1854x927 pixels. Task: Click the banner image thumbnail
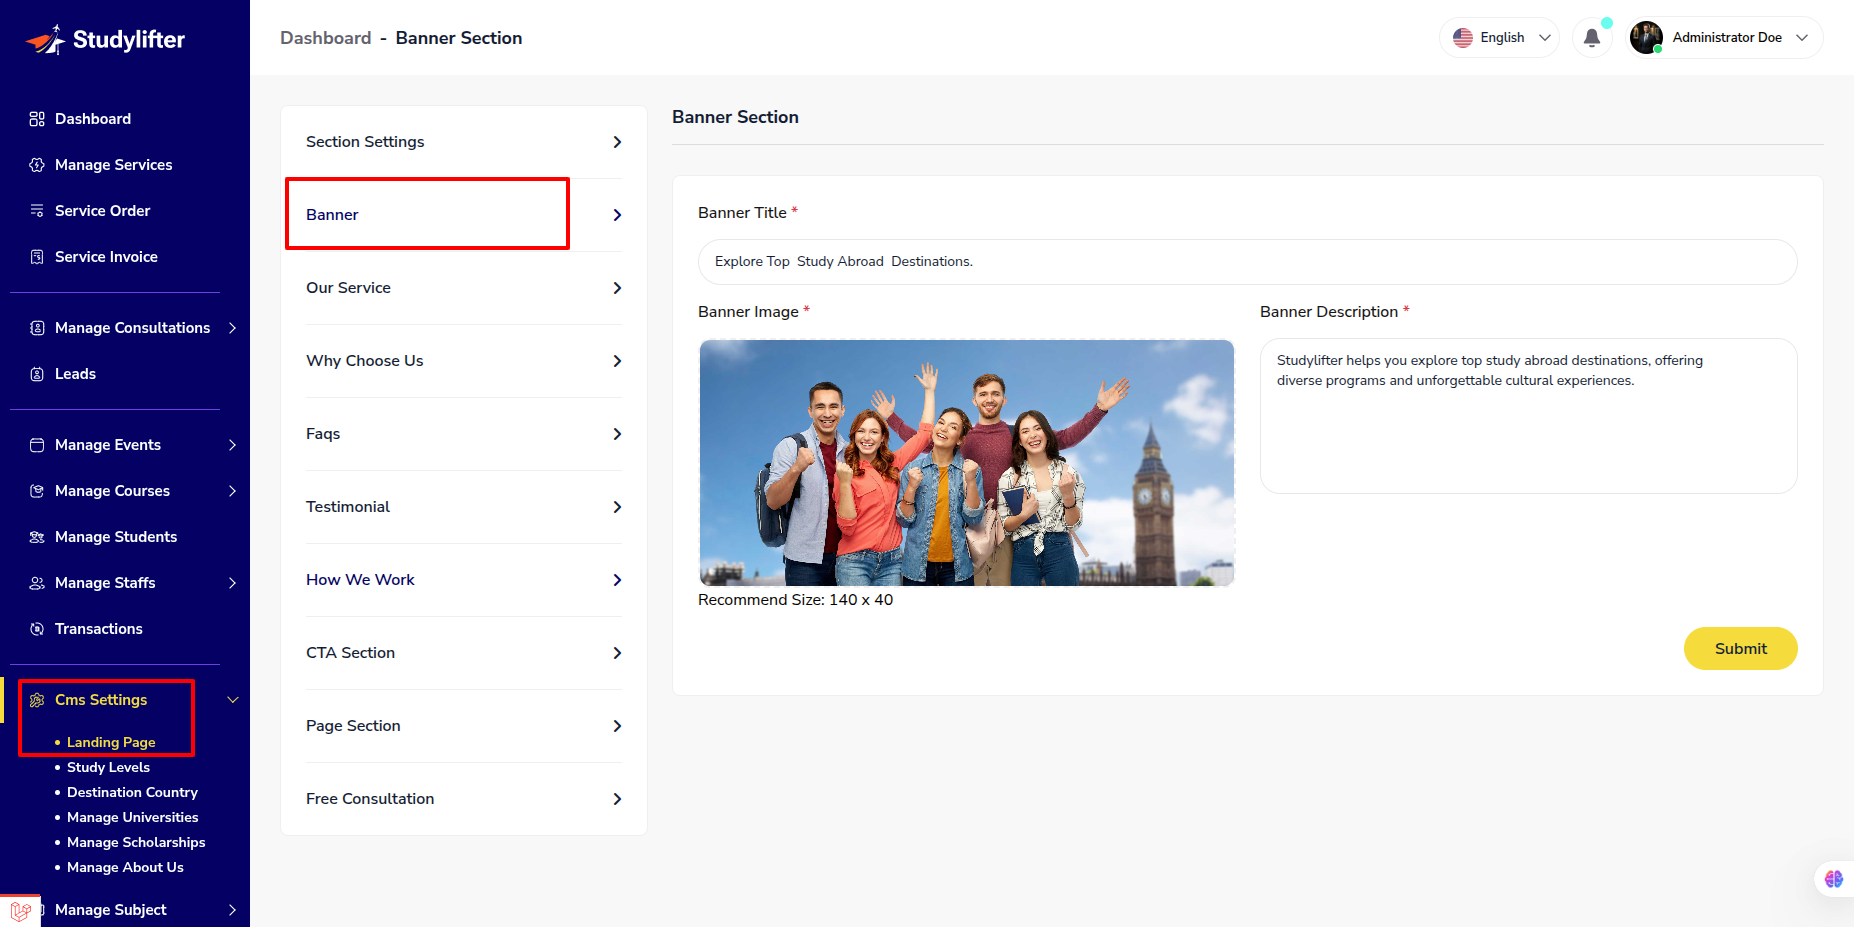pos(966,463)
